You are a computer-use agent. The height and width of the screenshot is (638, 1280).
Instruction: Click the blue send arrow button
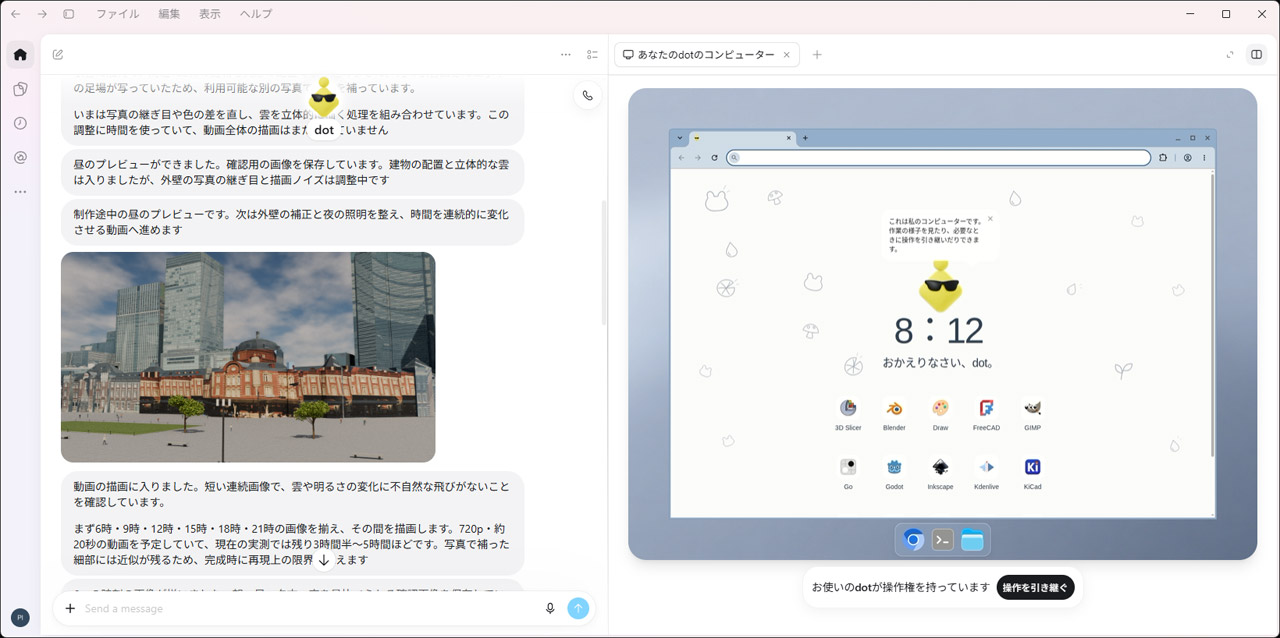coord(578,608)
